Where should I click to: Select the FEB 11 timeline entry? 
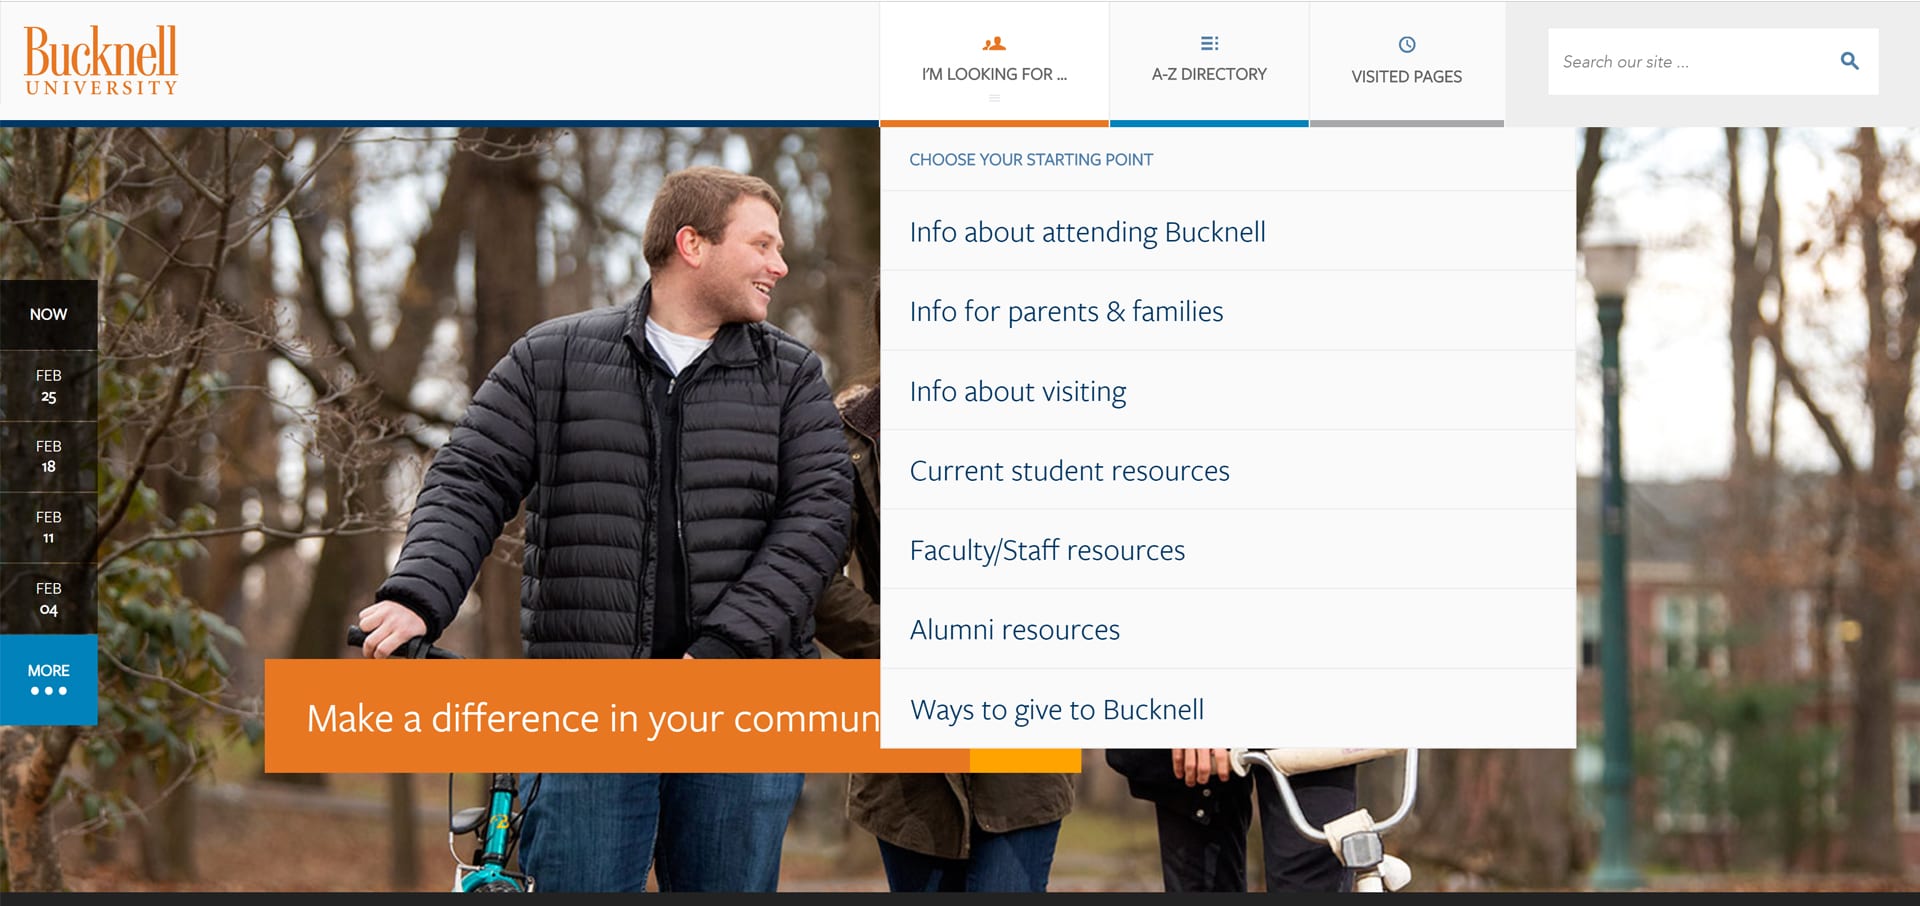(48, 527)
